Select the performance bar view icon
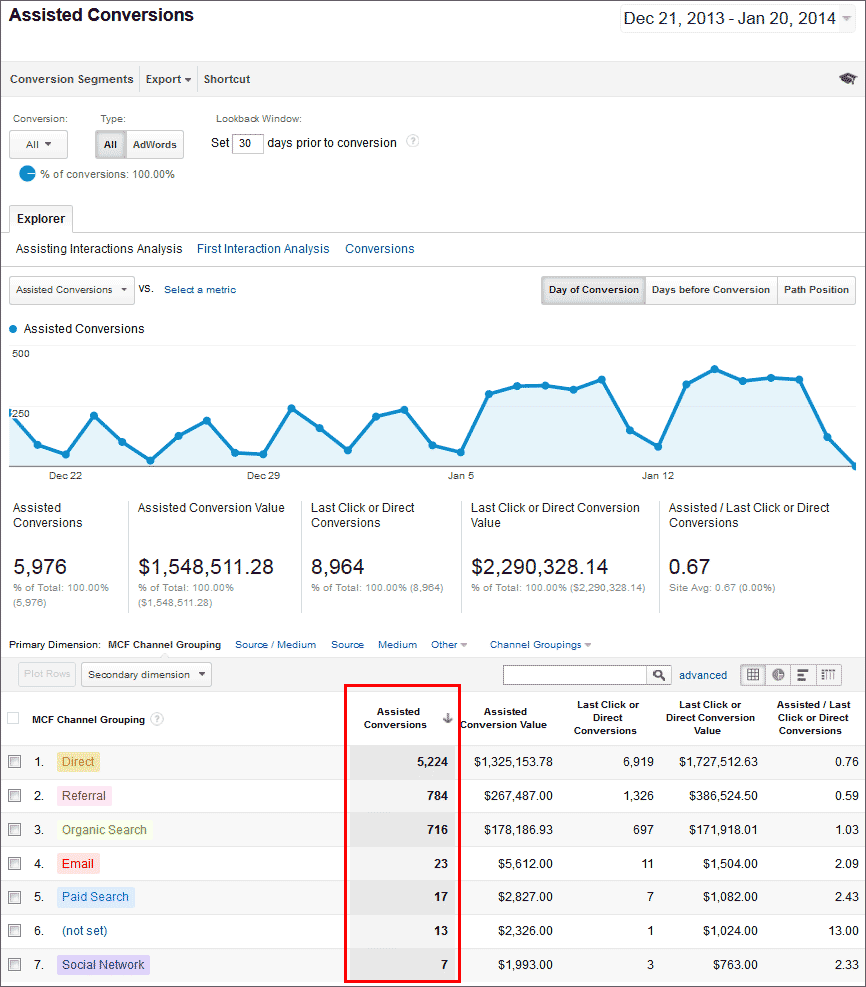 click(803, 675)
